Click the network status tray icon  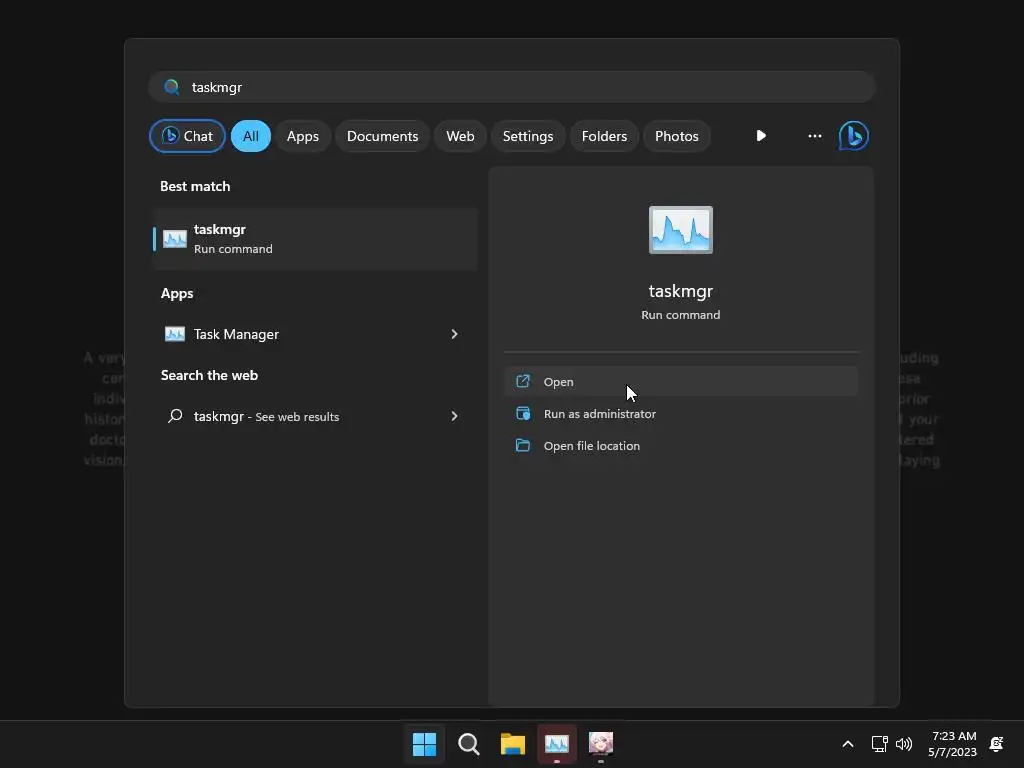click(880, 744)
